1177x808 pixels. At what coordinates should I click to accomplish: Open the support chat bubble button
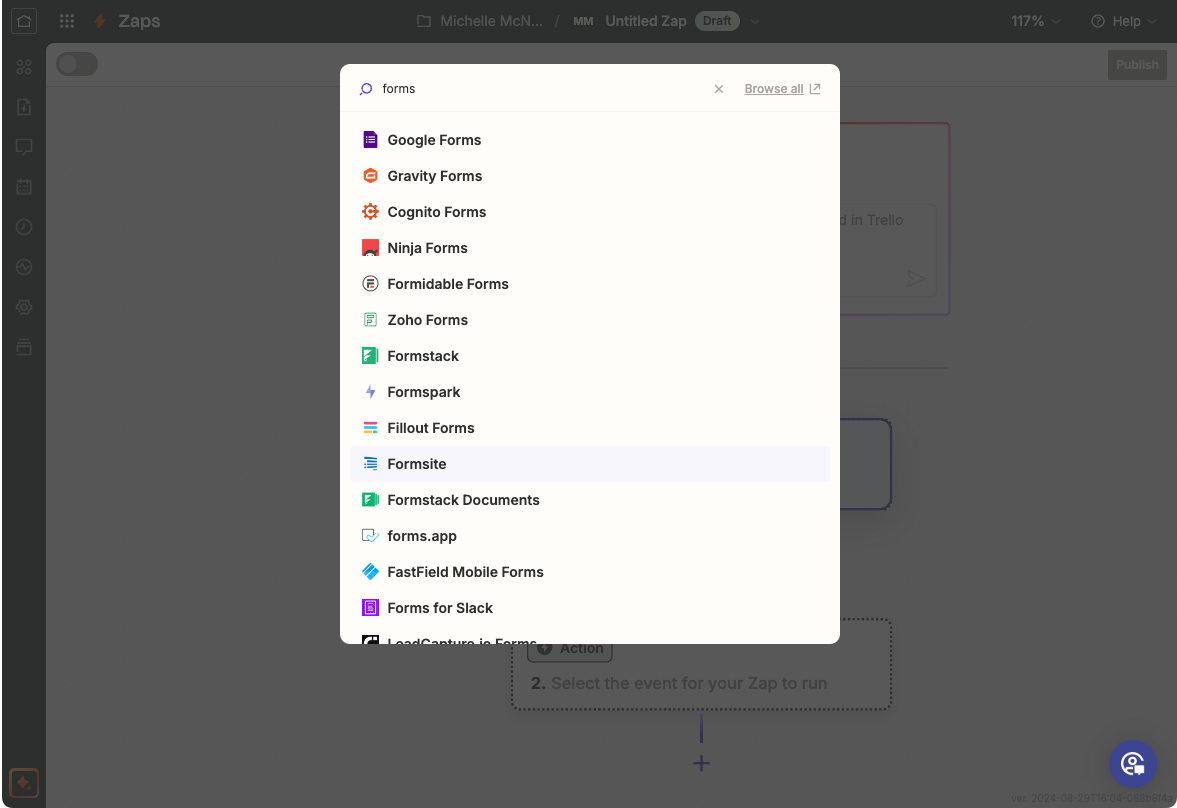pyautogui.click(x=1133, y=764)
